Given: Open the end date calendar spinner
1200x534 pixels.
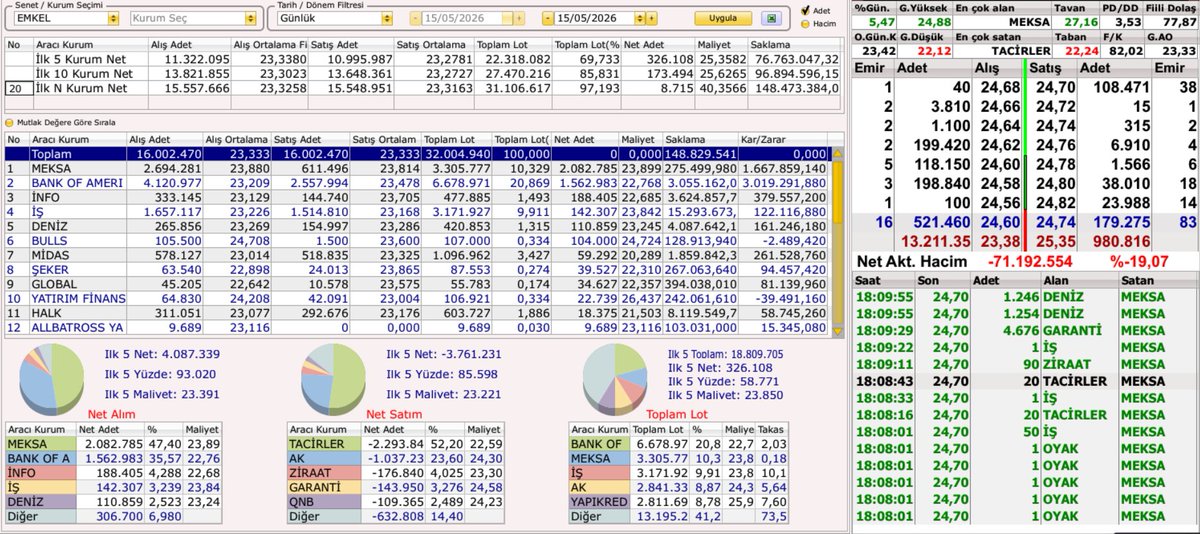Looking at the screenshot, I should [x=638, y=18].
